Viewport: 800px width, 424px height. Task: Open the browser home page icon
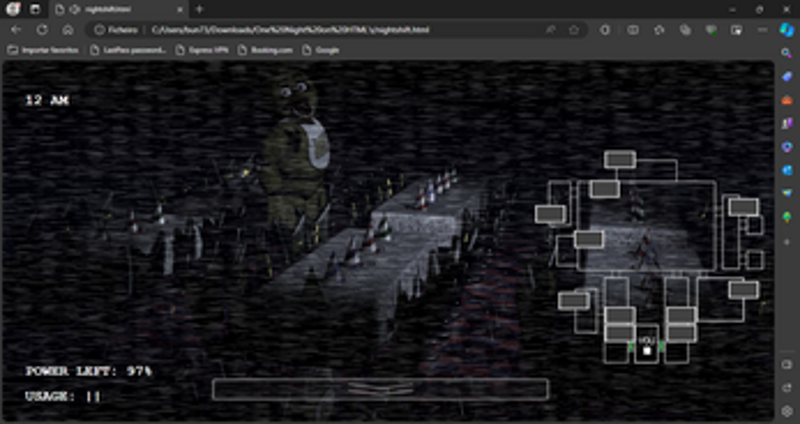68,30
